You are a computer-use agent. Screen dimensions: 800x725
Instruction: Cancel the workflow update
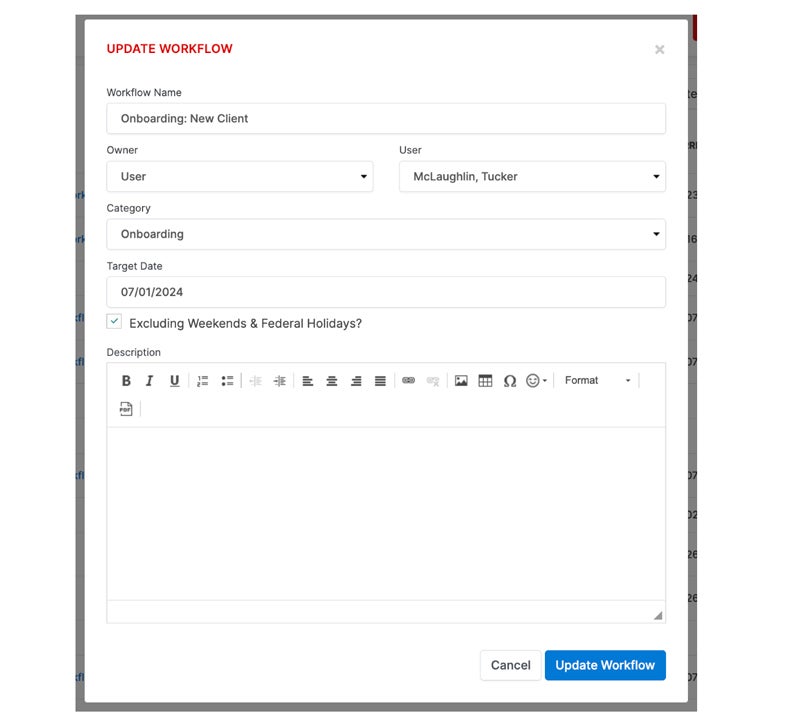point(510,665)
